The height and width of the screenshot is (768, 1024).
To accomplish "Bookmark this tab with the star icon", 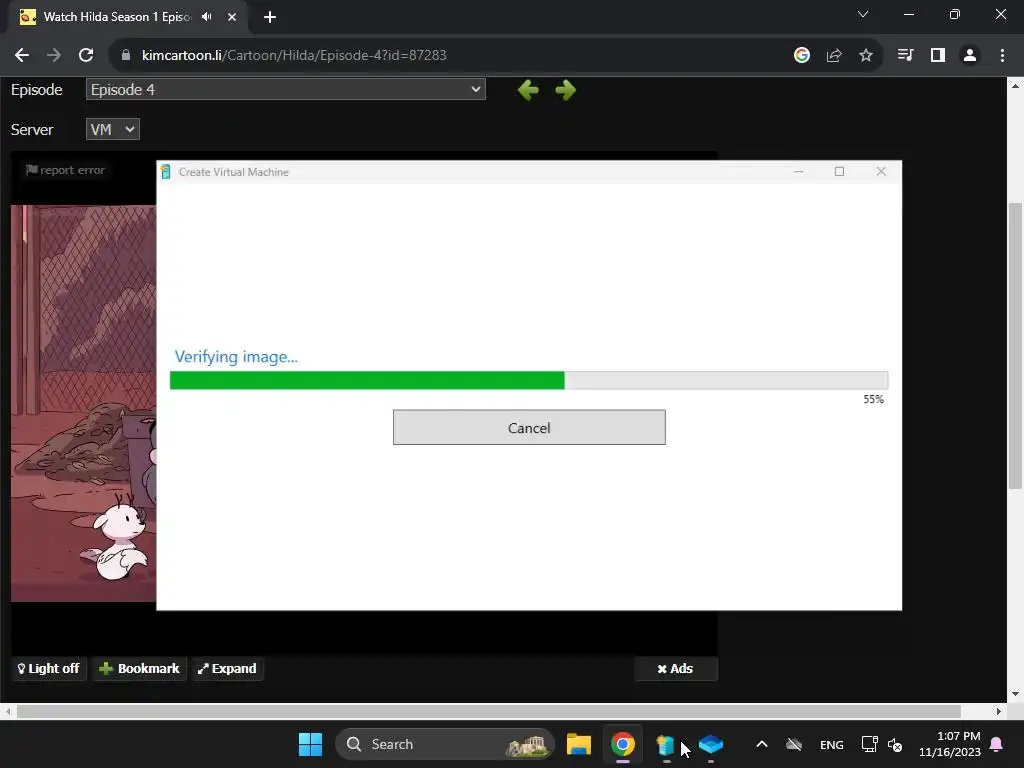I will click(866, 56).
